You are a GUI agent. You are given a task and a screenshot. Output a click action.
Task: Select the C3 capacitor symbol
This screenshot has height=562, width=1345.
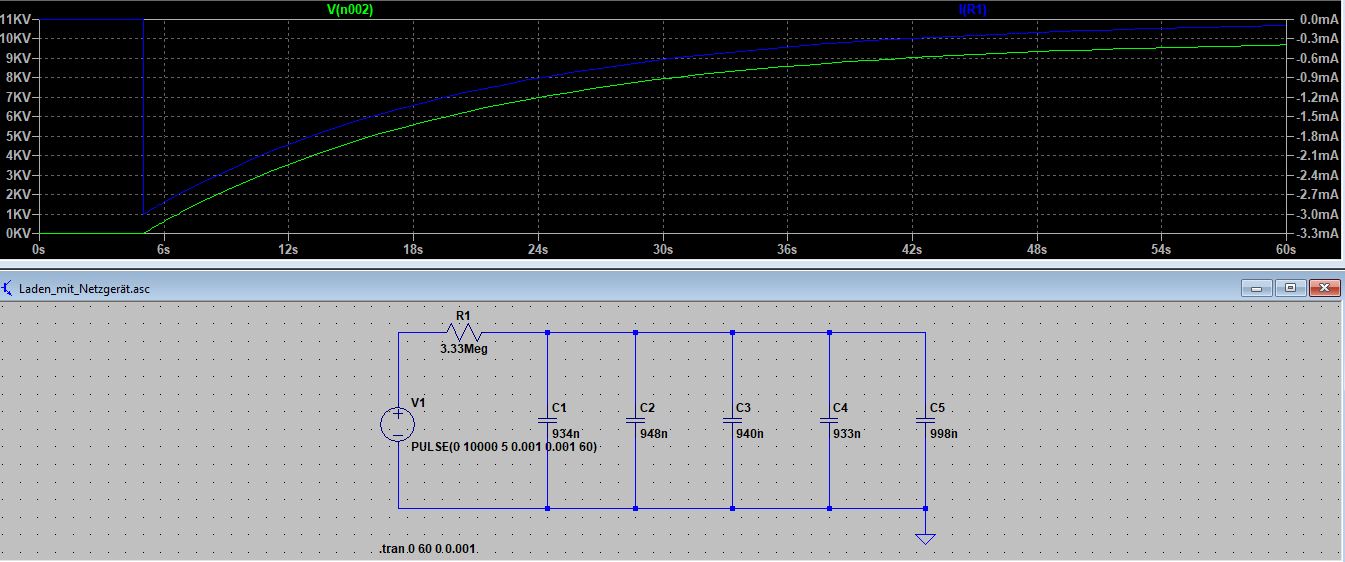(732, 420)
